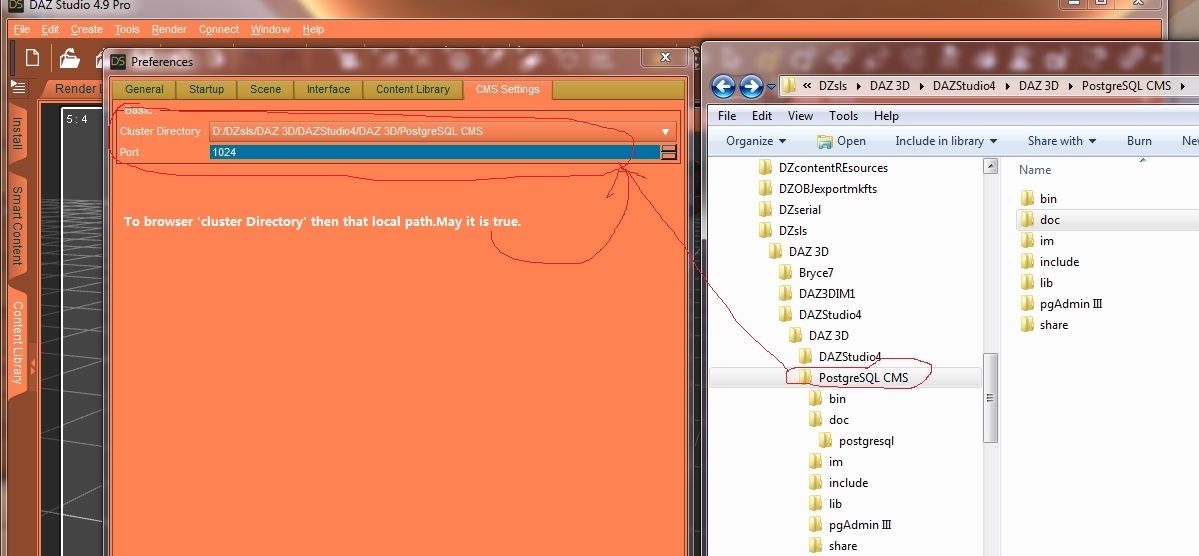Click the pgAdmin III folder in the file list
The width and height of the screenshot is (1199, 556).
(x=1061, y=304)
